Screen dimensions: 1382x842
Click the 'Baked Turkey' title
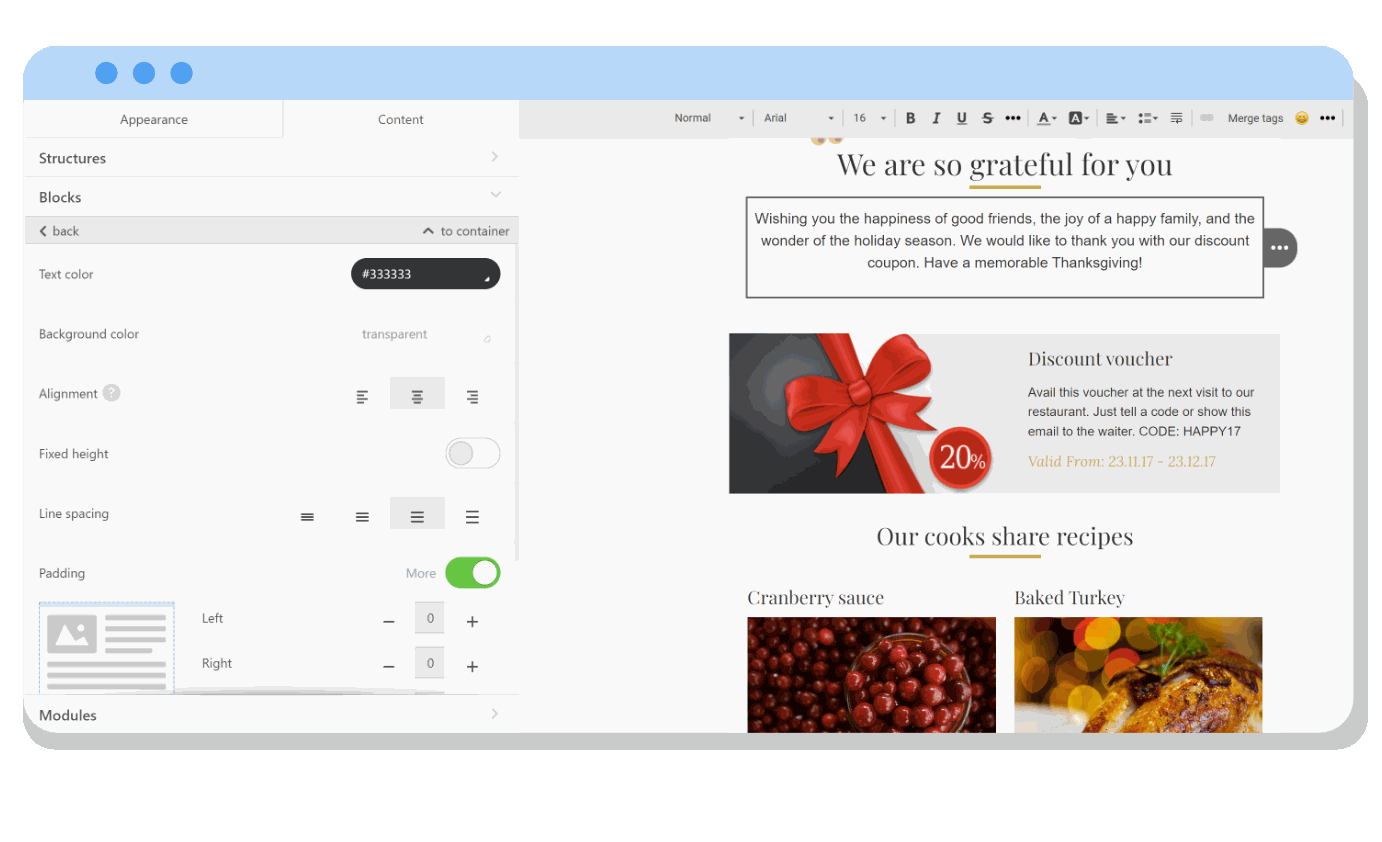1069,598
